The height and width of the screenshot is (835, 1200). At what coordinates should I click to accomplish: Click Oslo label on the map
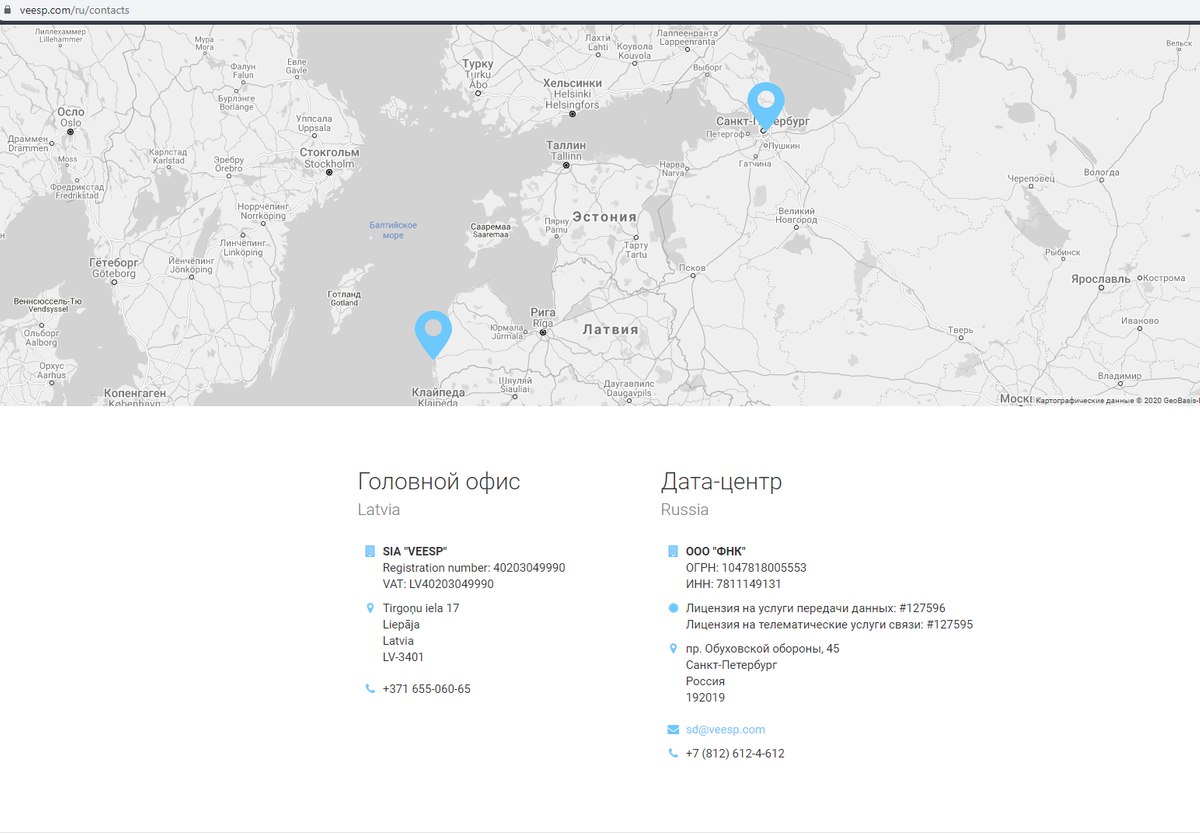70,117
